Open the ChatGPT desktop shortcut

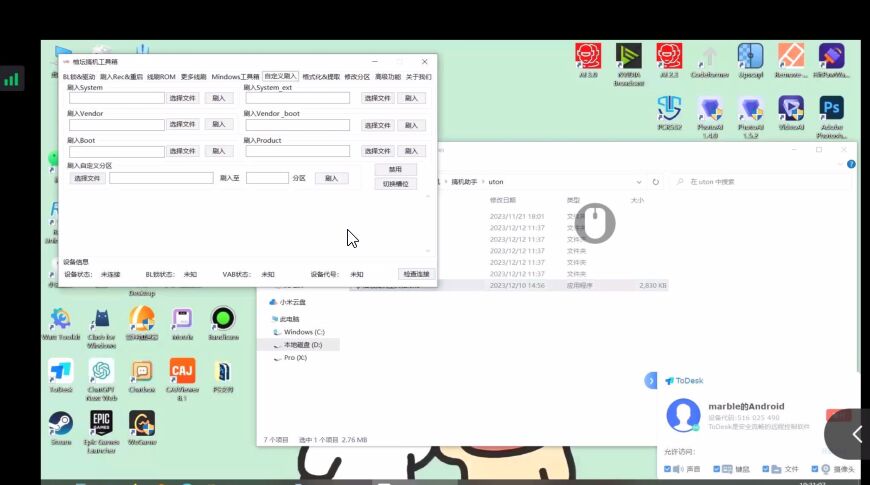(x=101, y=371)
